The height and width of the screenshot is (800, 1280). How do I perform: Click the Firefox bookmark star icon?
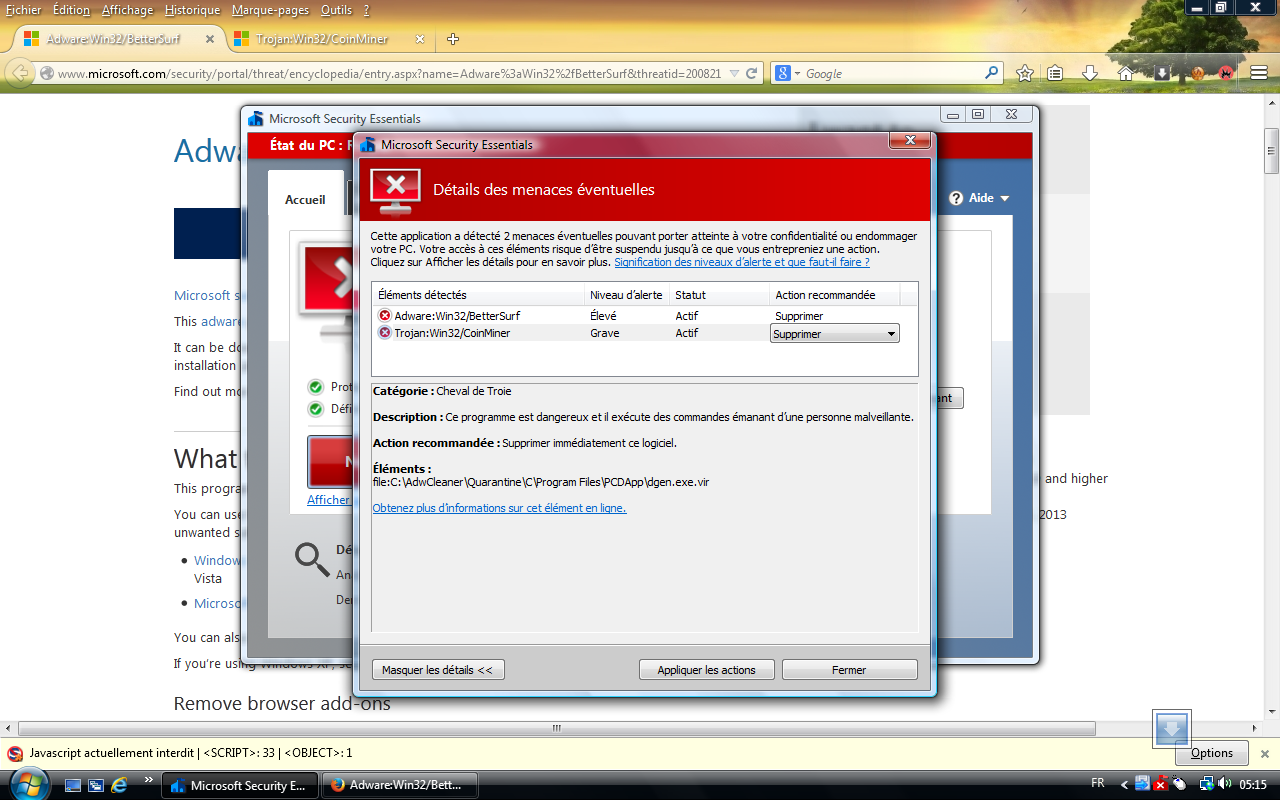[1025, 73]
